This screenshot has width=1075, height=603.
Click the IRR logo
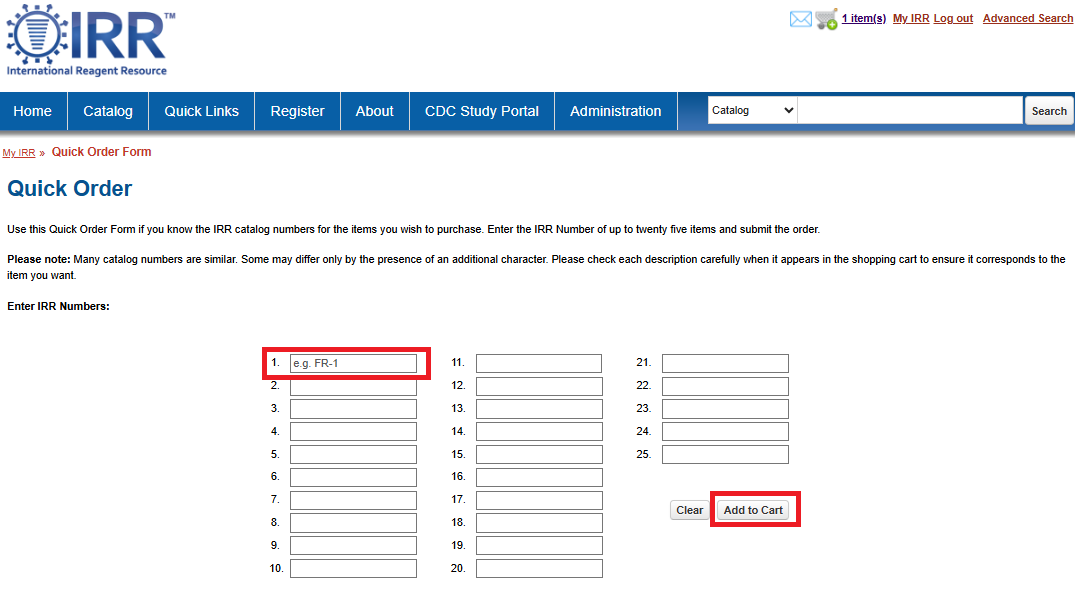pos(90,40)
